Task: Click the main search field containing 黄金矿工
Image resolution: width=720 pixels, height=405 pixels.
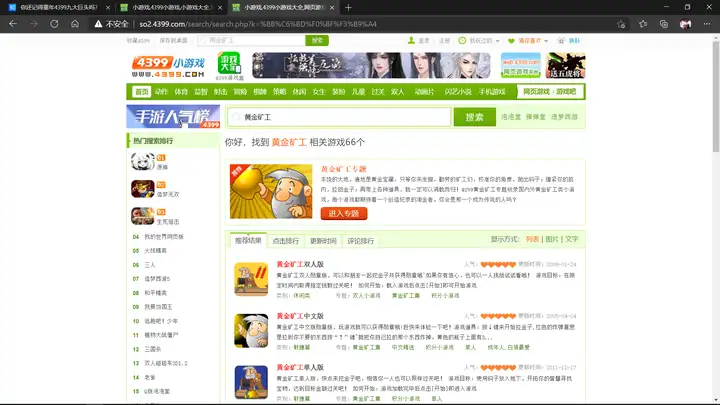Action: [339, 117]
